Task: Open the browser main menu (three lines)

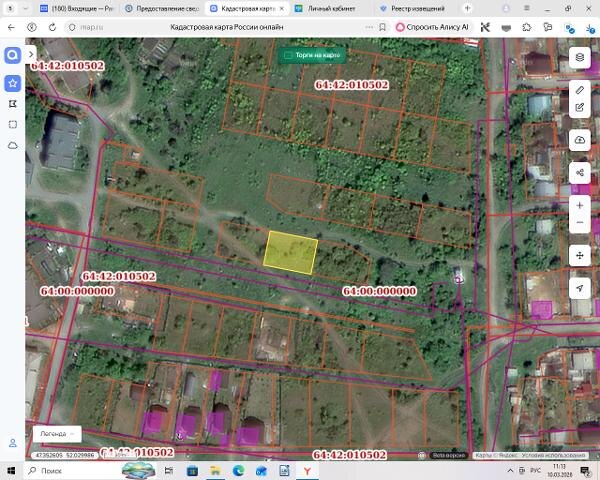Action: [x=527, y=8]
